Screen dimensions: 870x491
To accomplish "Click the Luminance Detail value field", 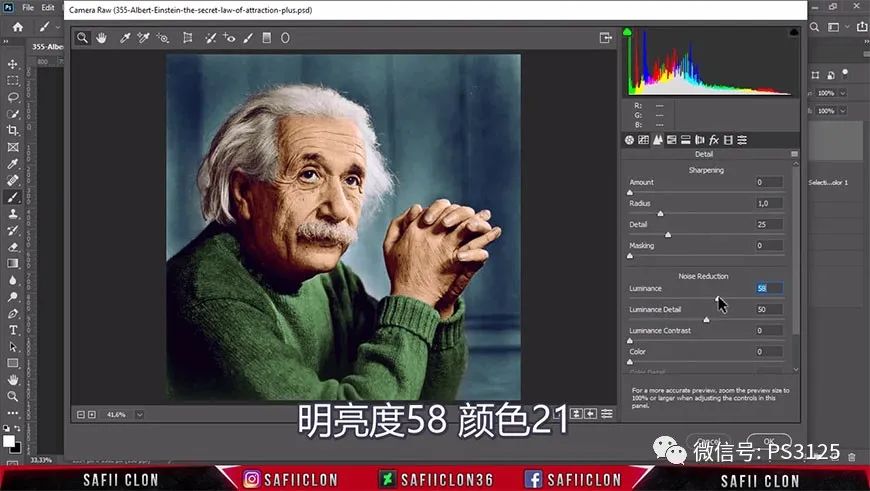I will click(769, 309).
